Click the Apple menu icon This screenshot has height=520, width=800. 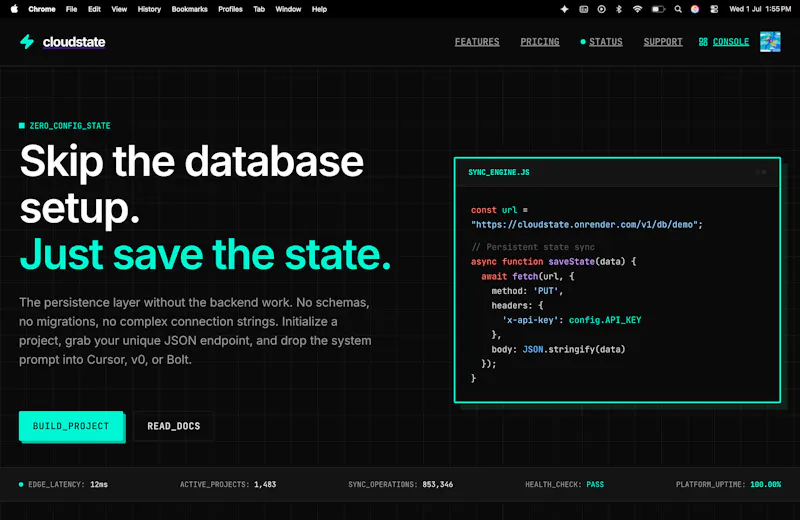14,9
